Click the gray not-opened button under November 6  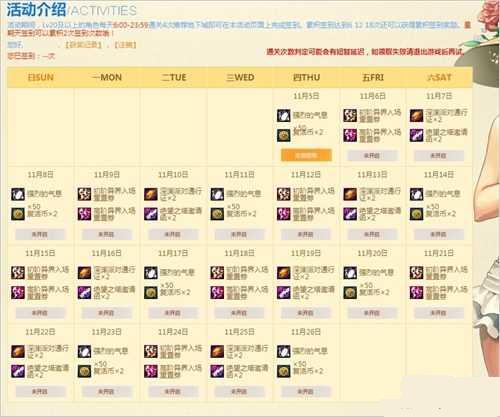pos(372,156)
